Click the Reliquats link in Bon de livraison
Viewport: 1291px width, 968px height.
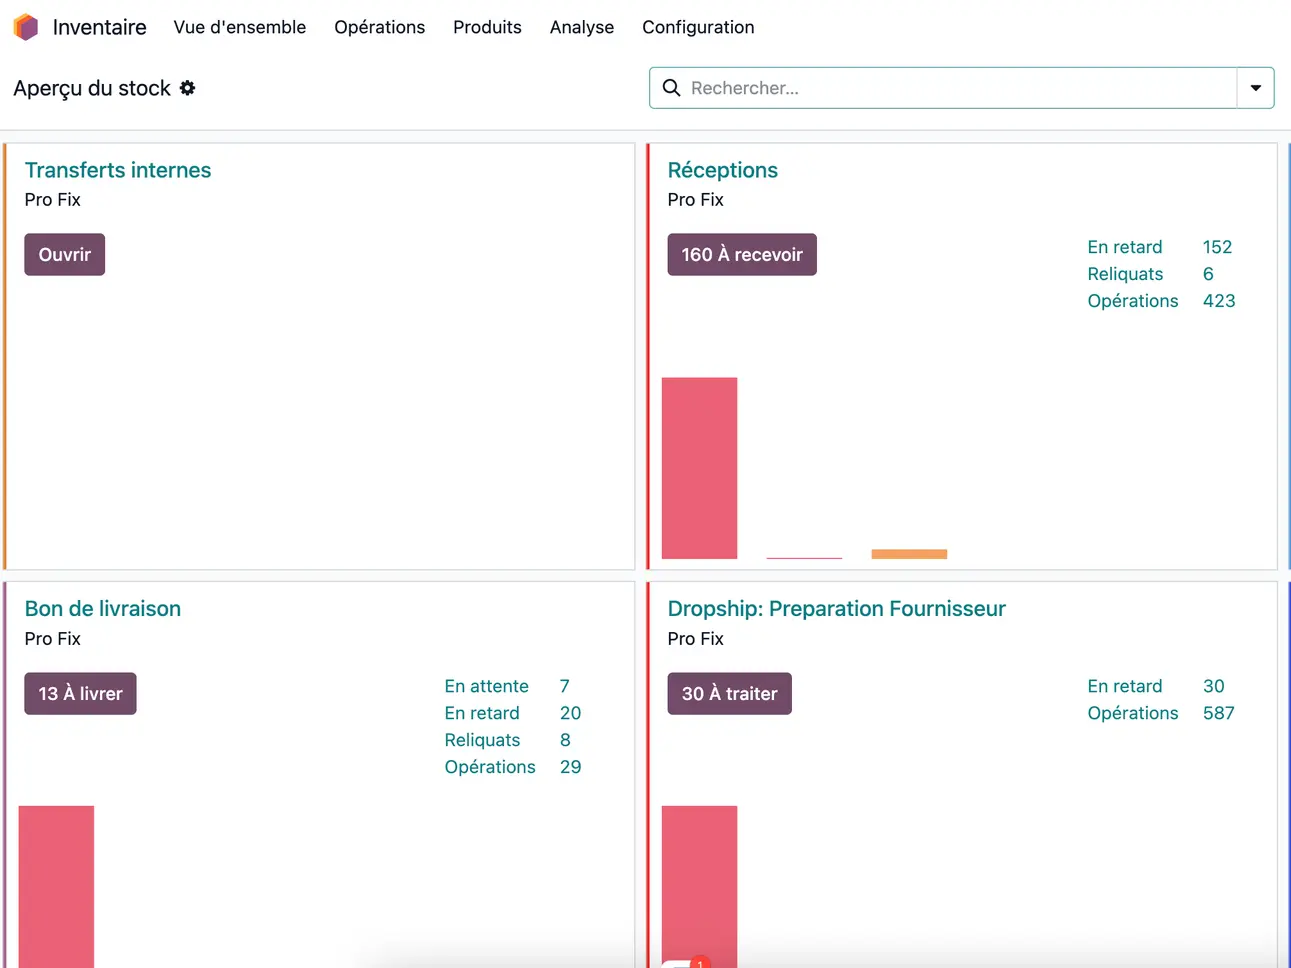pyautogui.click(x=482, y=740)
